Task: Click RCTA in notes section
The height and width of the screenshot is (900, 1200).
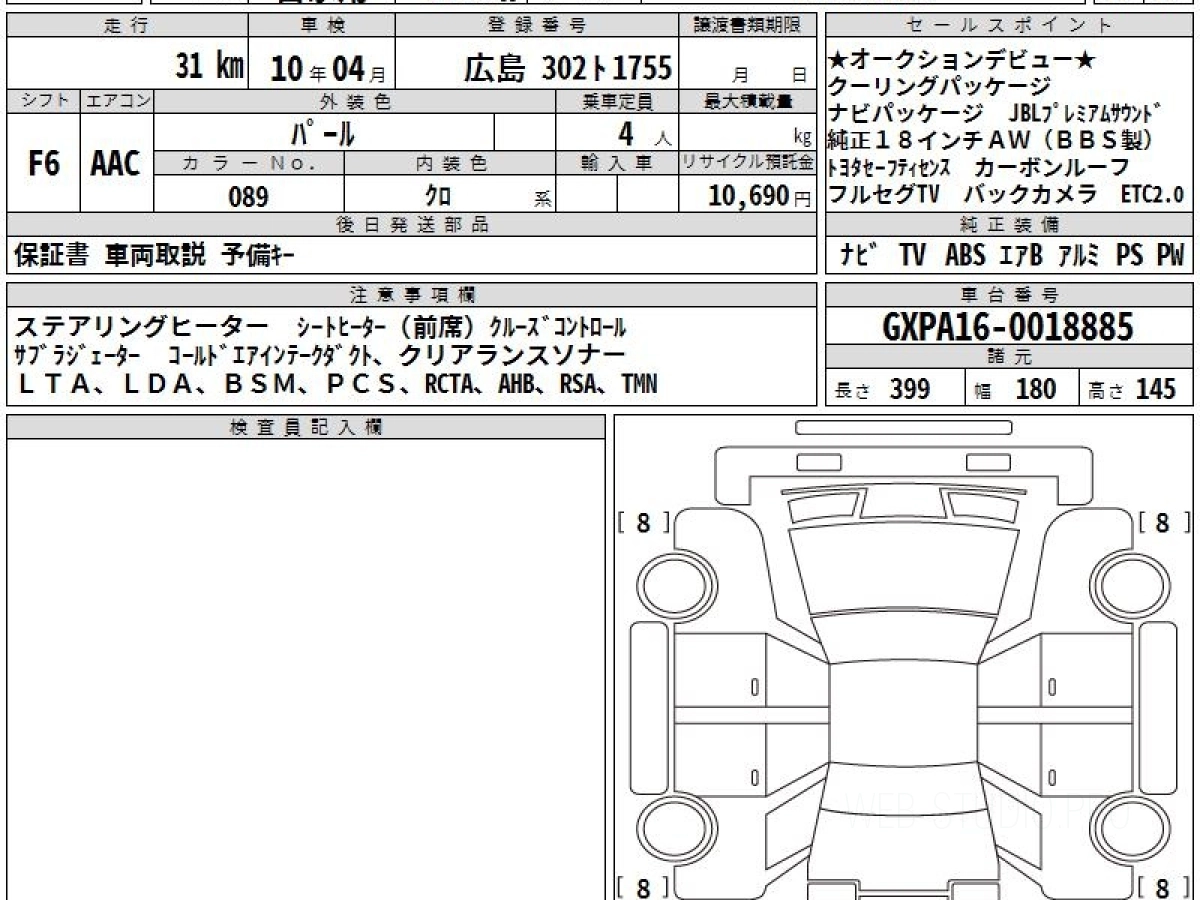Action: click(x=450, y=384)
